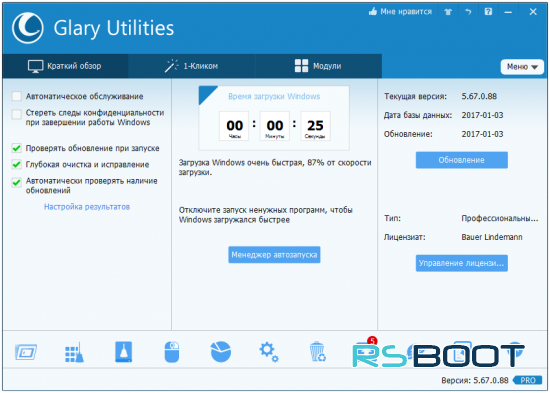Open the disk cleaner broom icon
The height and width of the screenshot is (393, 550).
(x=74, y=352)
